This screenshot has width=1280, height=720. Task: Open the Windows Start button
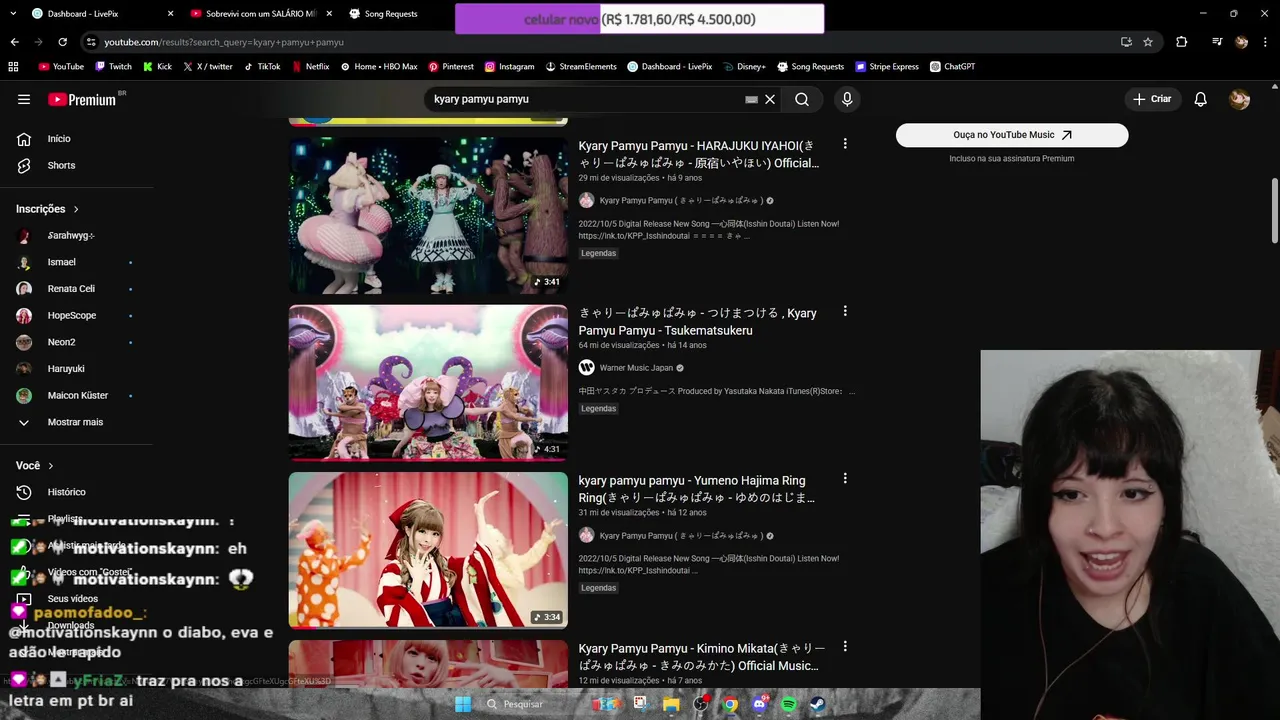(463, 704)
